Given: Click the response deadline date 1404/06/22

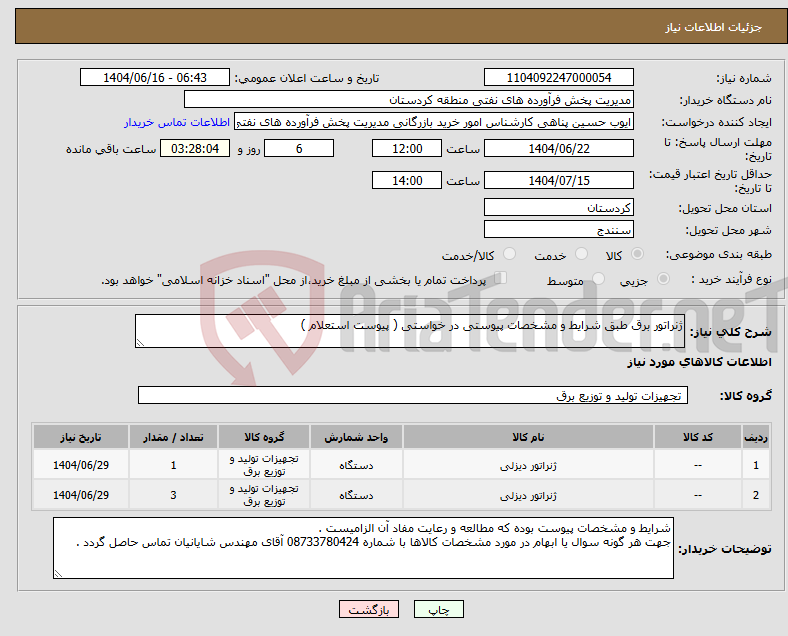Looking at the screenshot, I should [x=558, y=149].
